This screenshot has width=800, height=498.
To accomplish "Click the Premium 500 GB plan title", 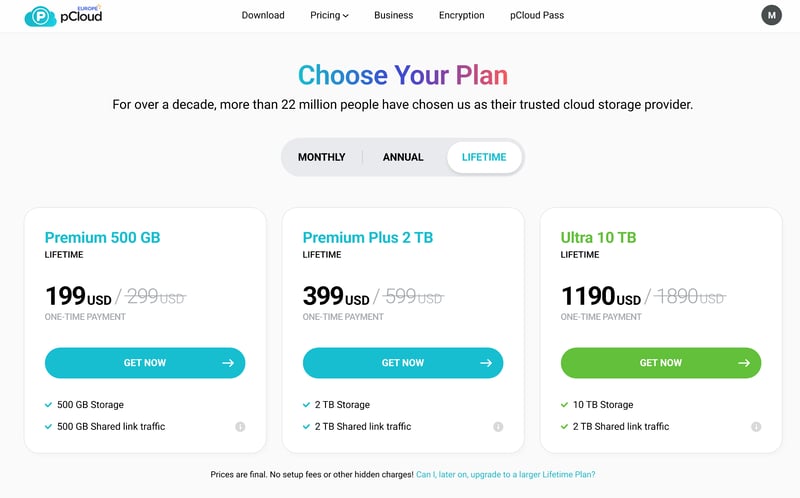I will (102, 238).
